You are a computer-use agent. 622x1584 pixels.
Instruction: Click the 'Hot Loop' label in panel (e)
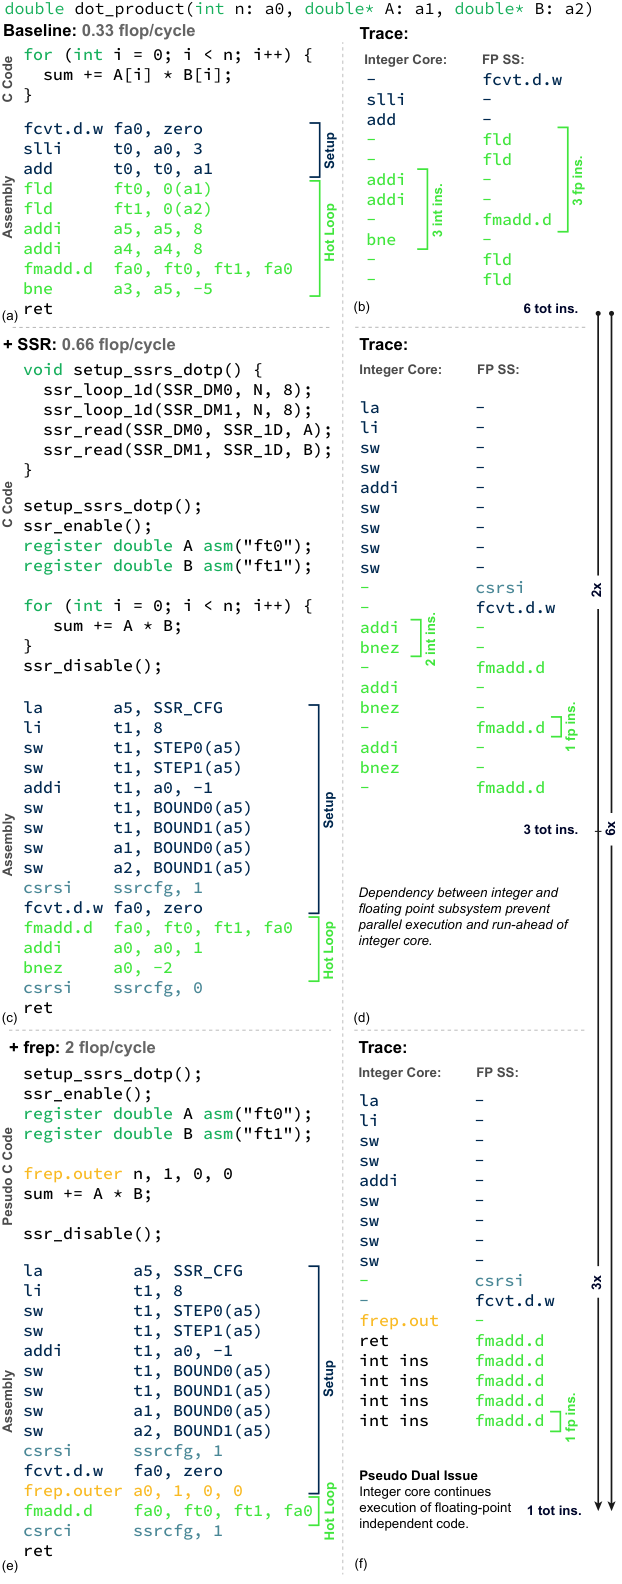click(x=329, y=1510)
